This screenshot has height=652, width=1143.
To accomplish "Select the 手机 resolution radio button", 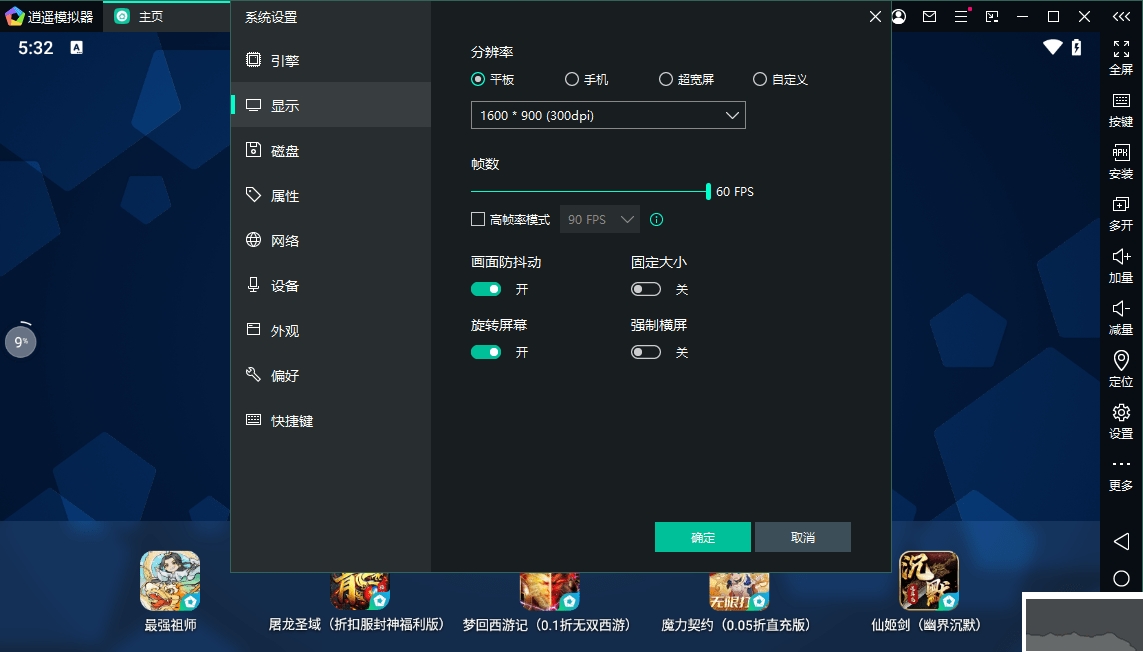I will coord(572,79).
